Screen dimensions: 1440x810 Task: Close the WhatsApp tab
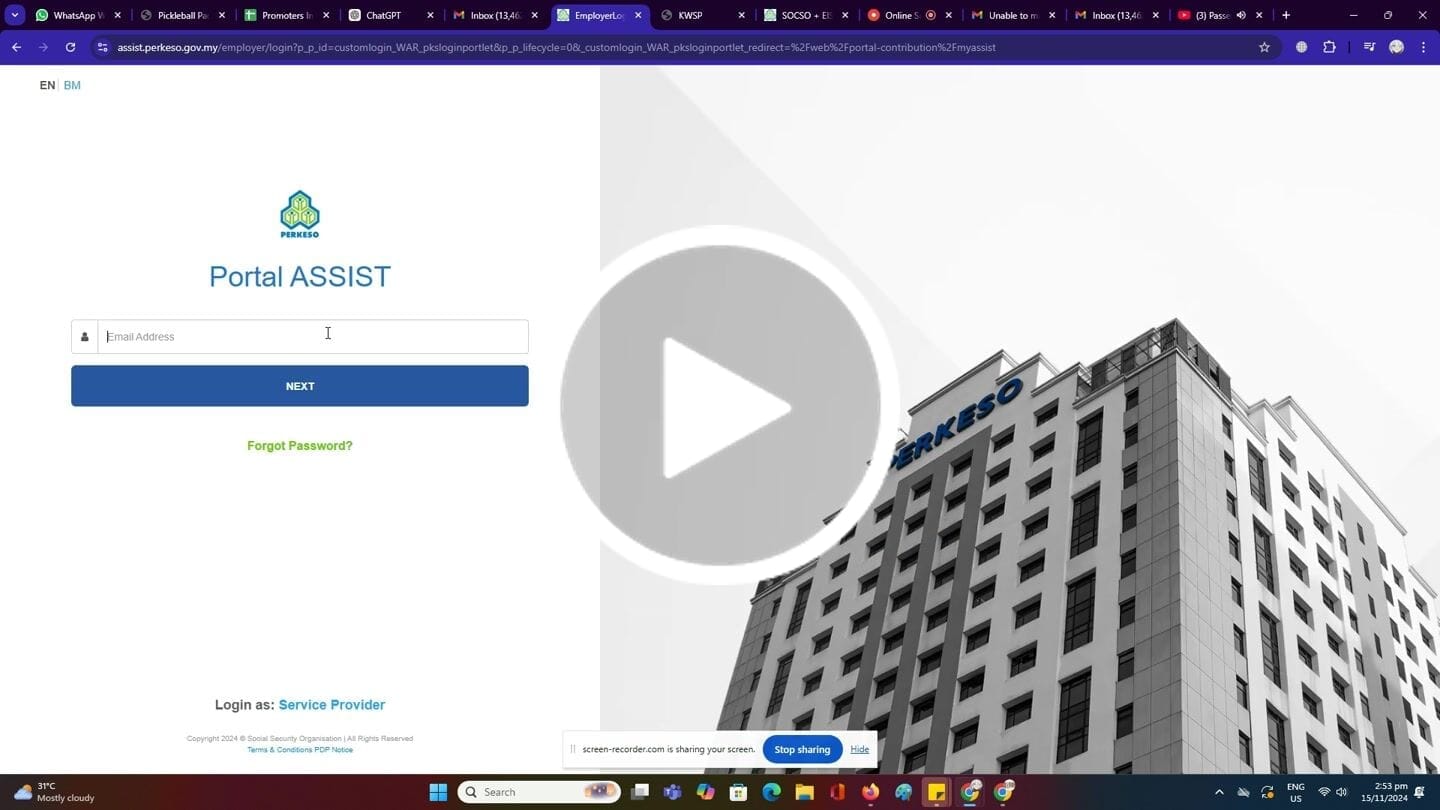[x=117, y=15]
